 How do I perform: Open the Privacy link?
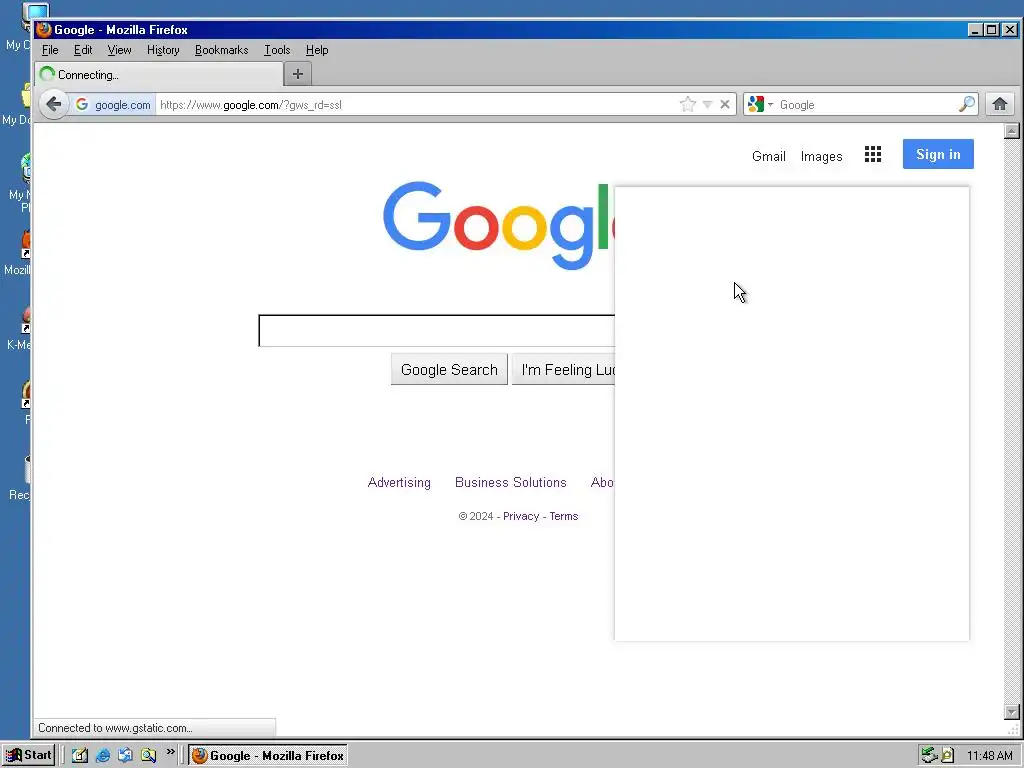click(x=520, y=516)
